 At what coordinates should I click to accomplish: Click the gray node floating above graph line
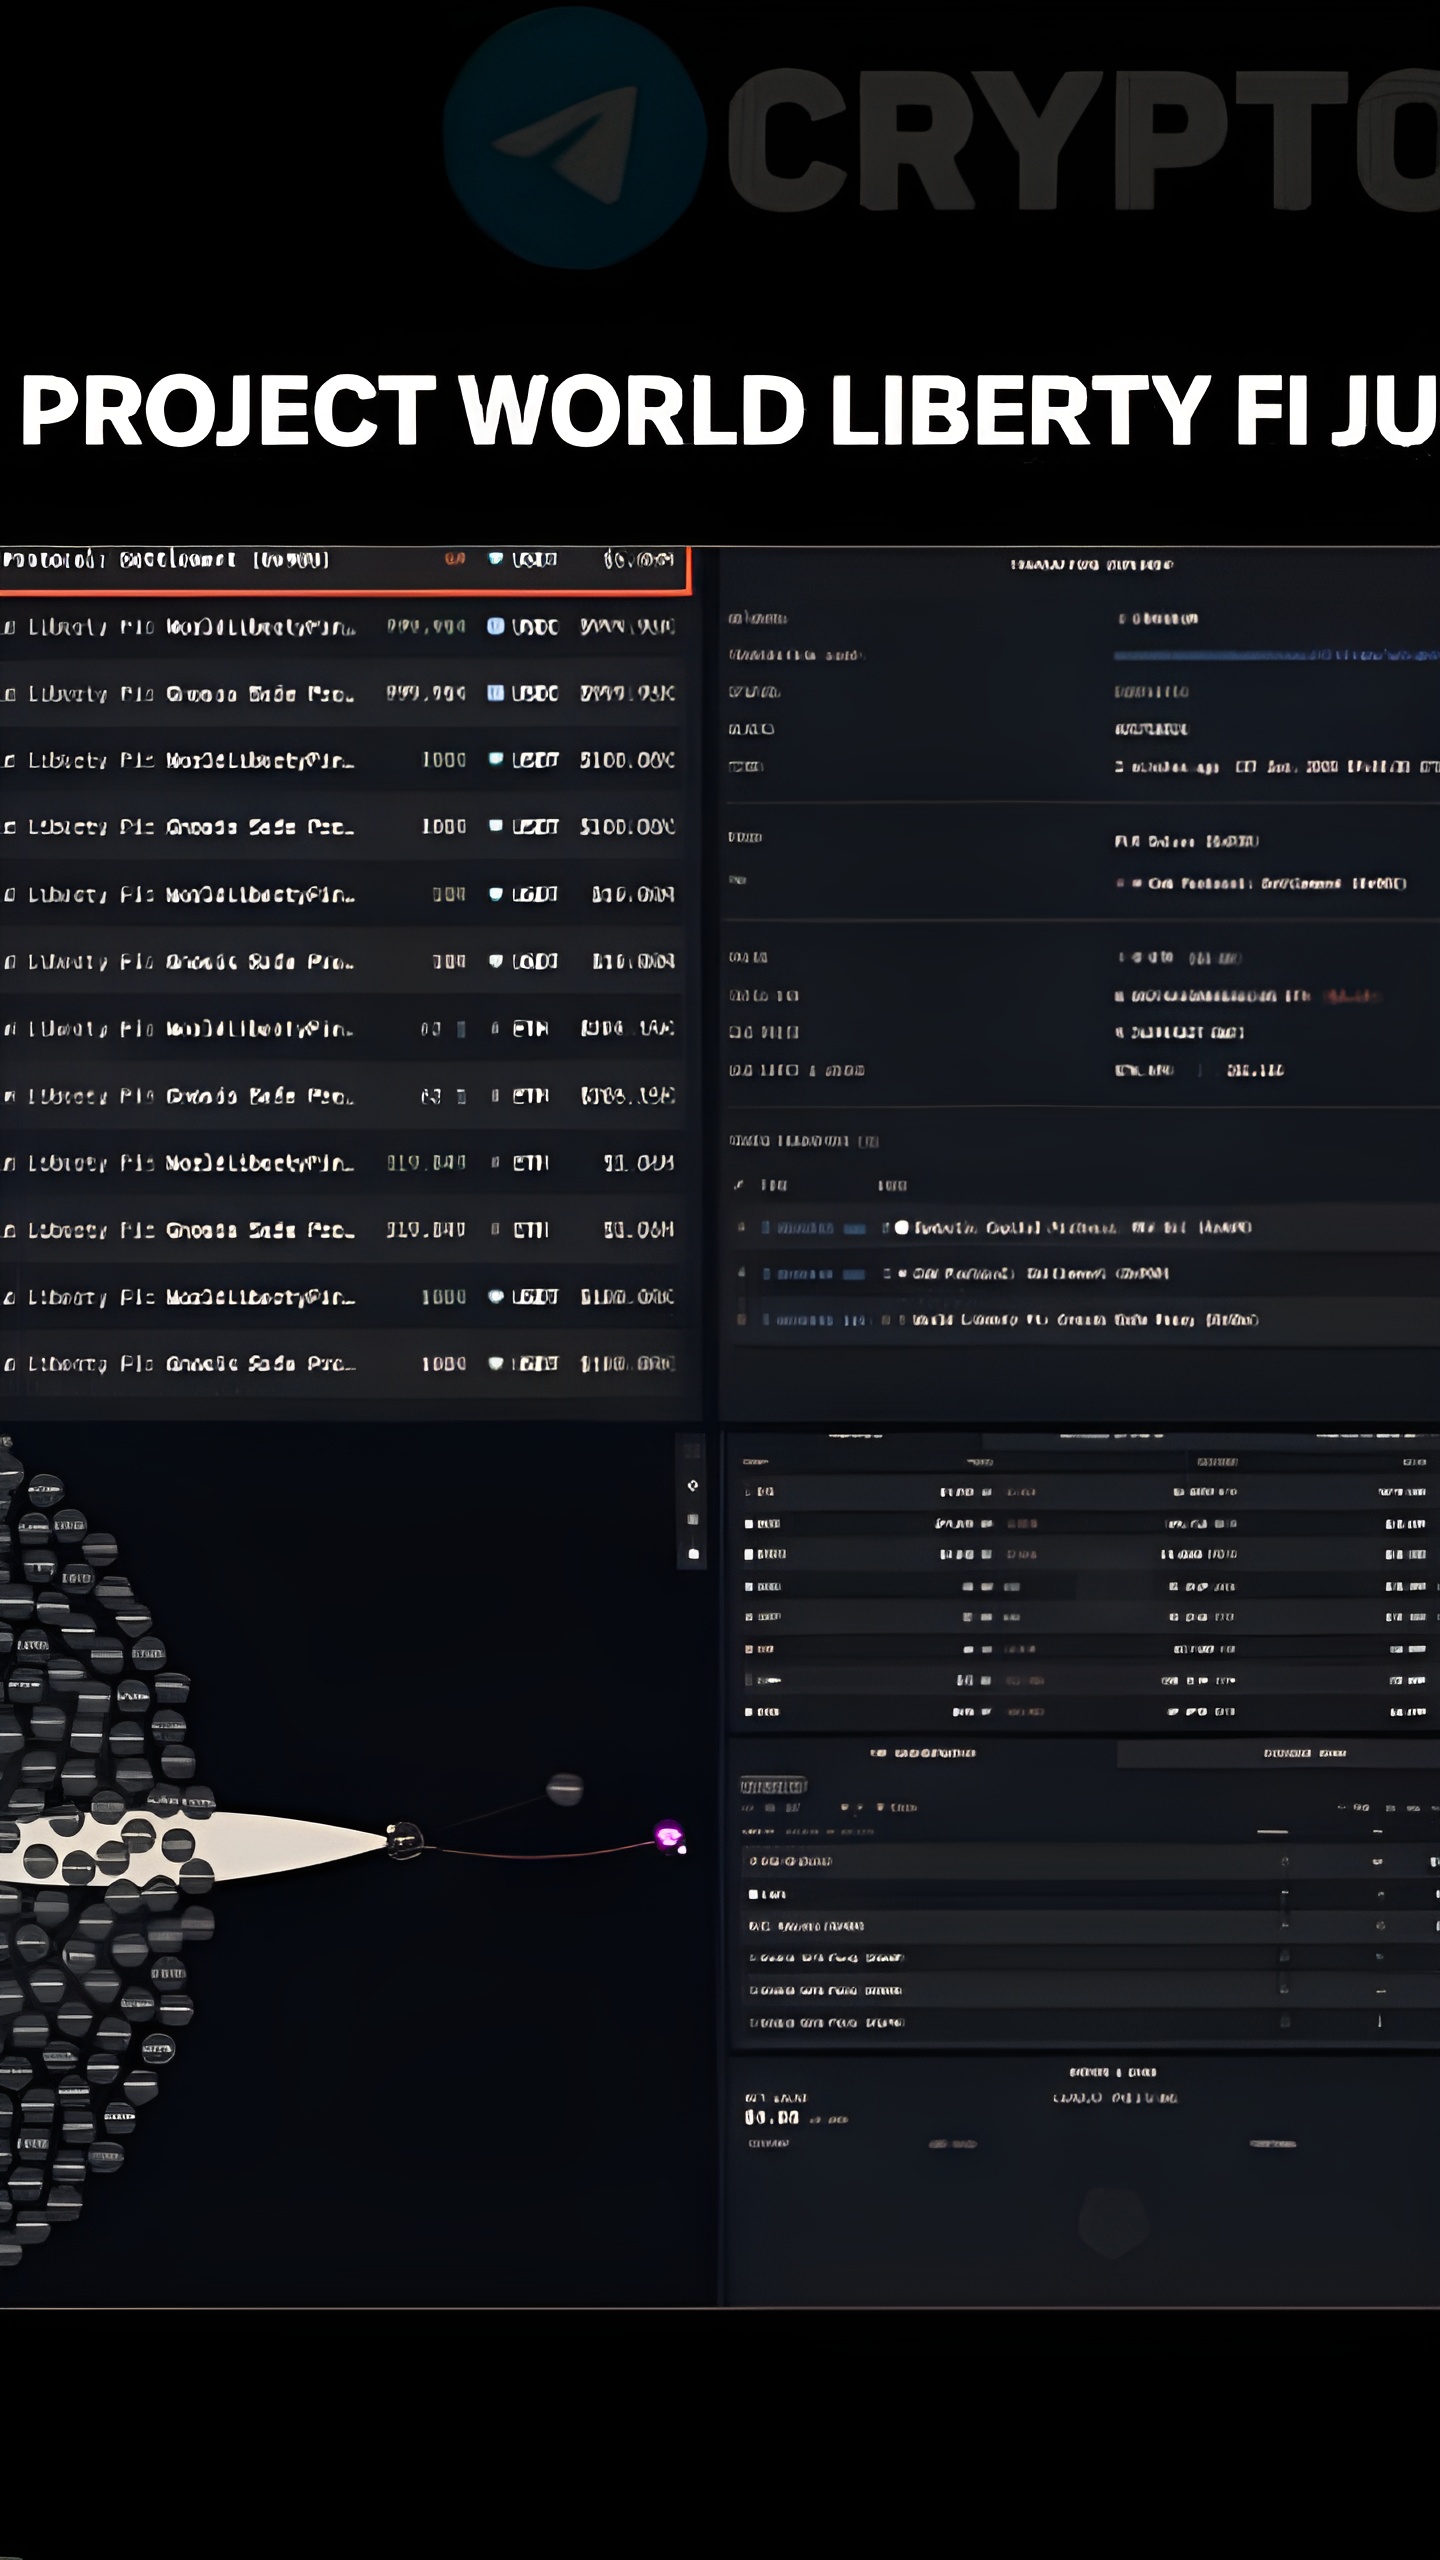point(564,1788)
